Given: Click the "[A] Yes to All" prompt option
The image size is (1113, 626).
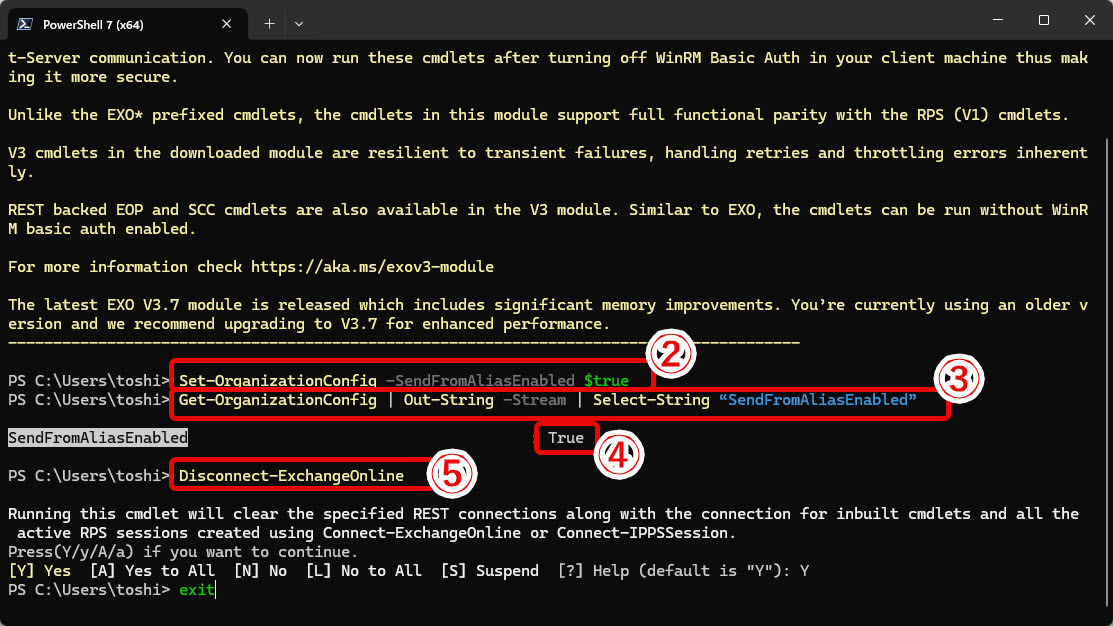Looking at the screenshot, I should [x=152, y=571].
